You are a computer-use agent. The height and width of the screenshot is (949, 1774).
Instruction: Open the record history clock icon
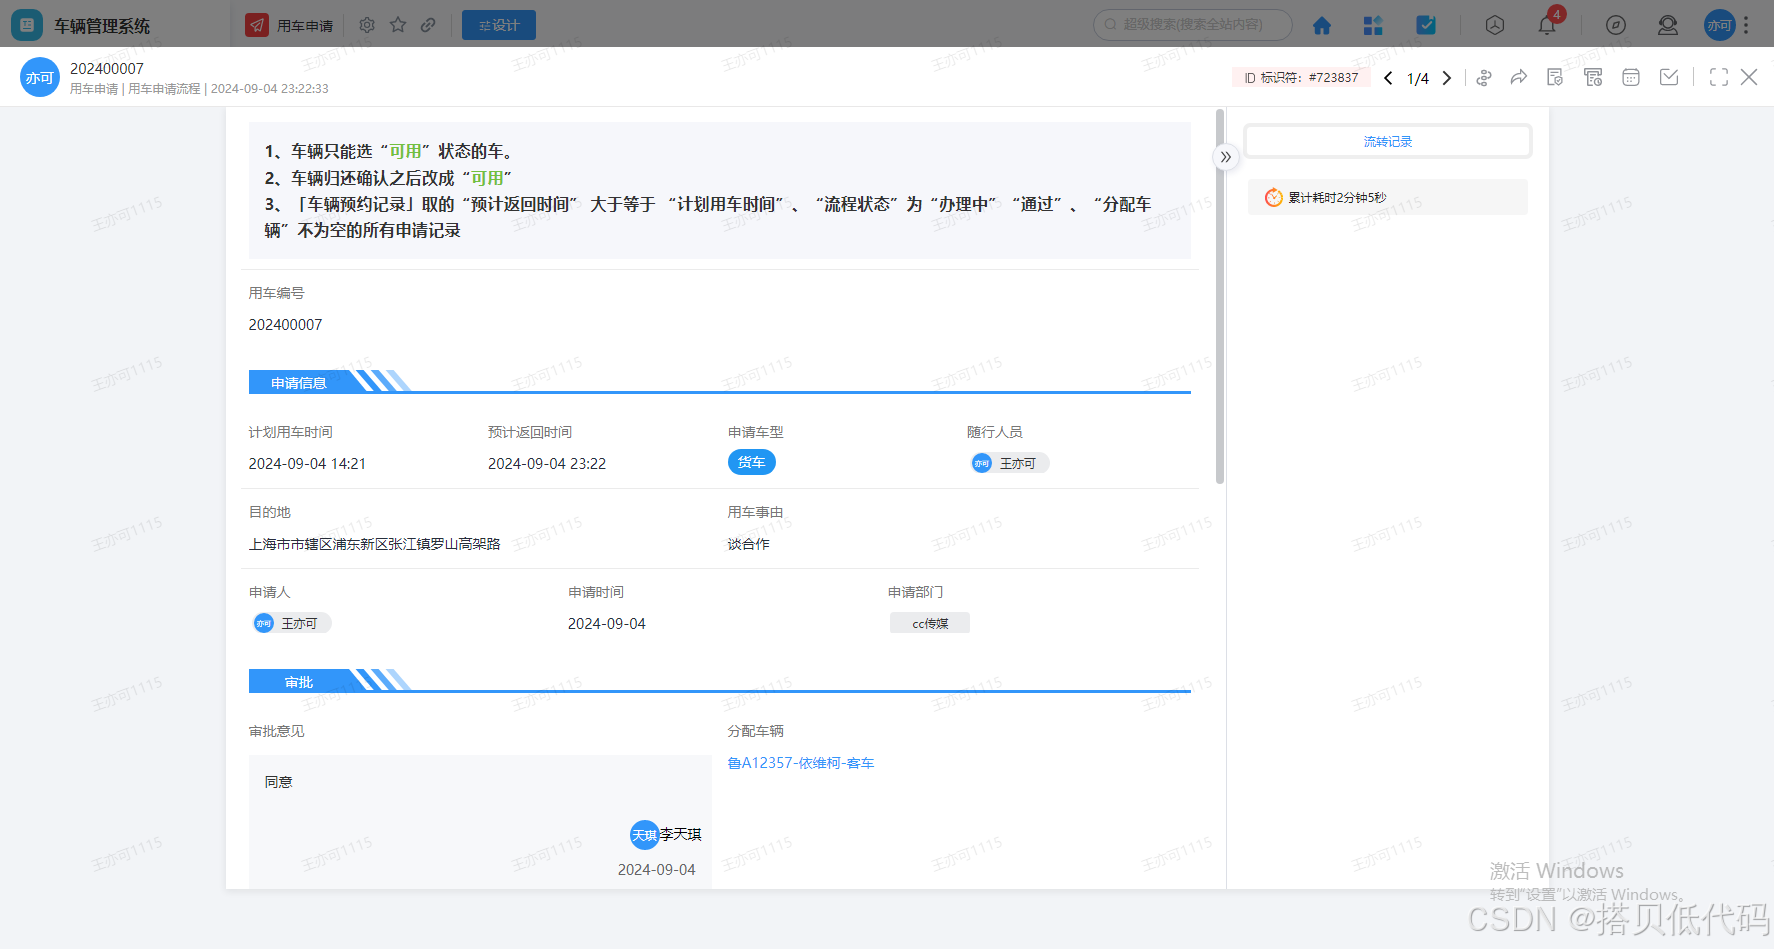(1593, 77)
